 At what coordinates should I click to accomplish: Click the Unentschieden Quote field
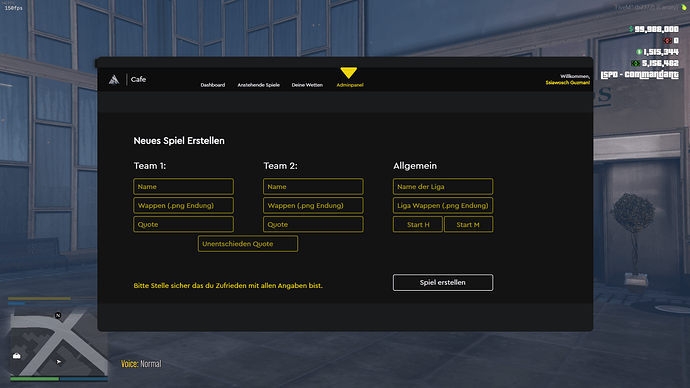[x=248, y=244]
